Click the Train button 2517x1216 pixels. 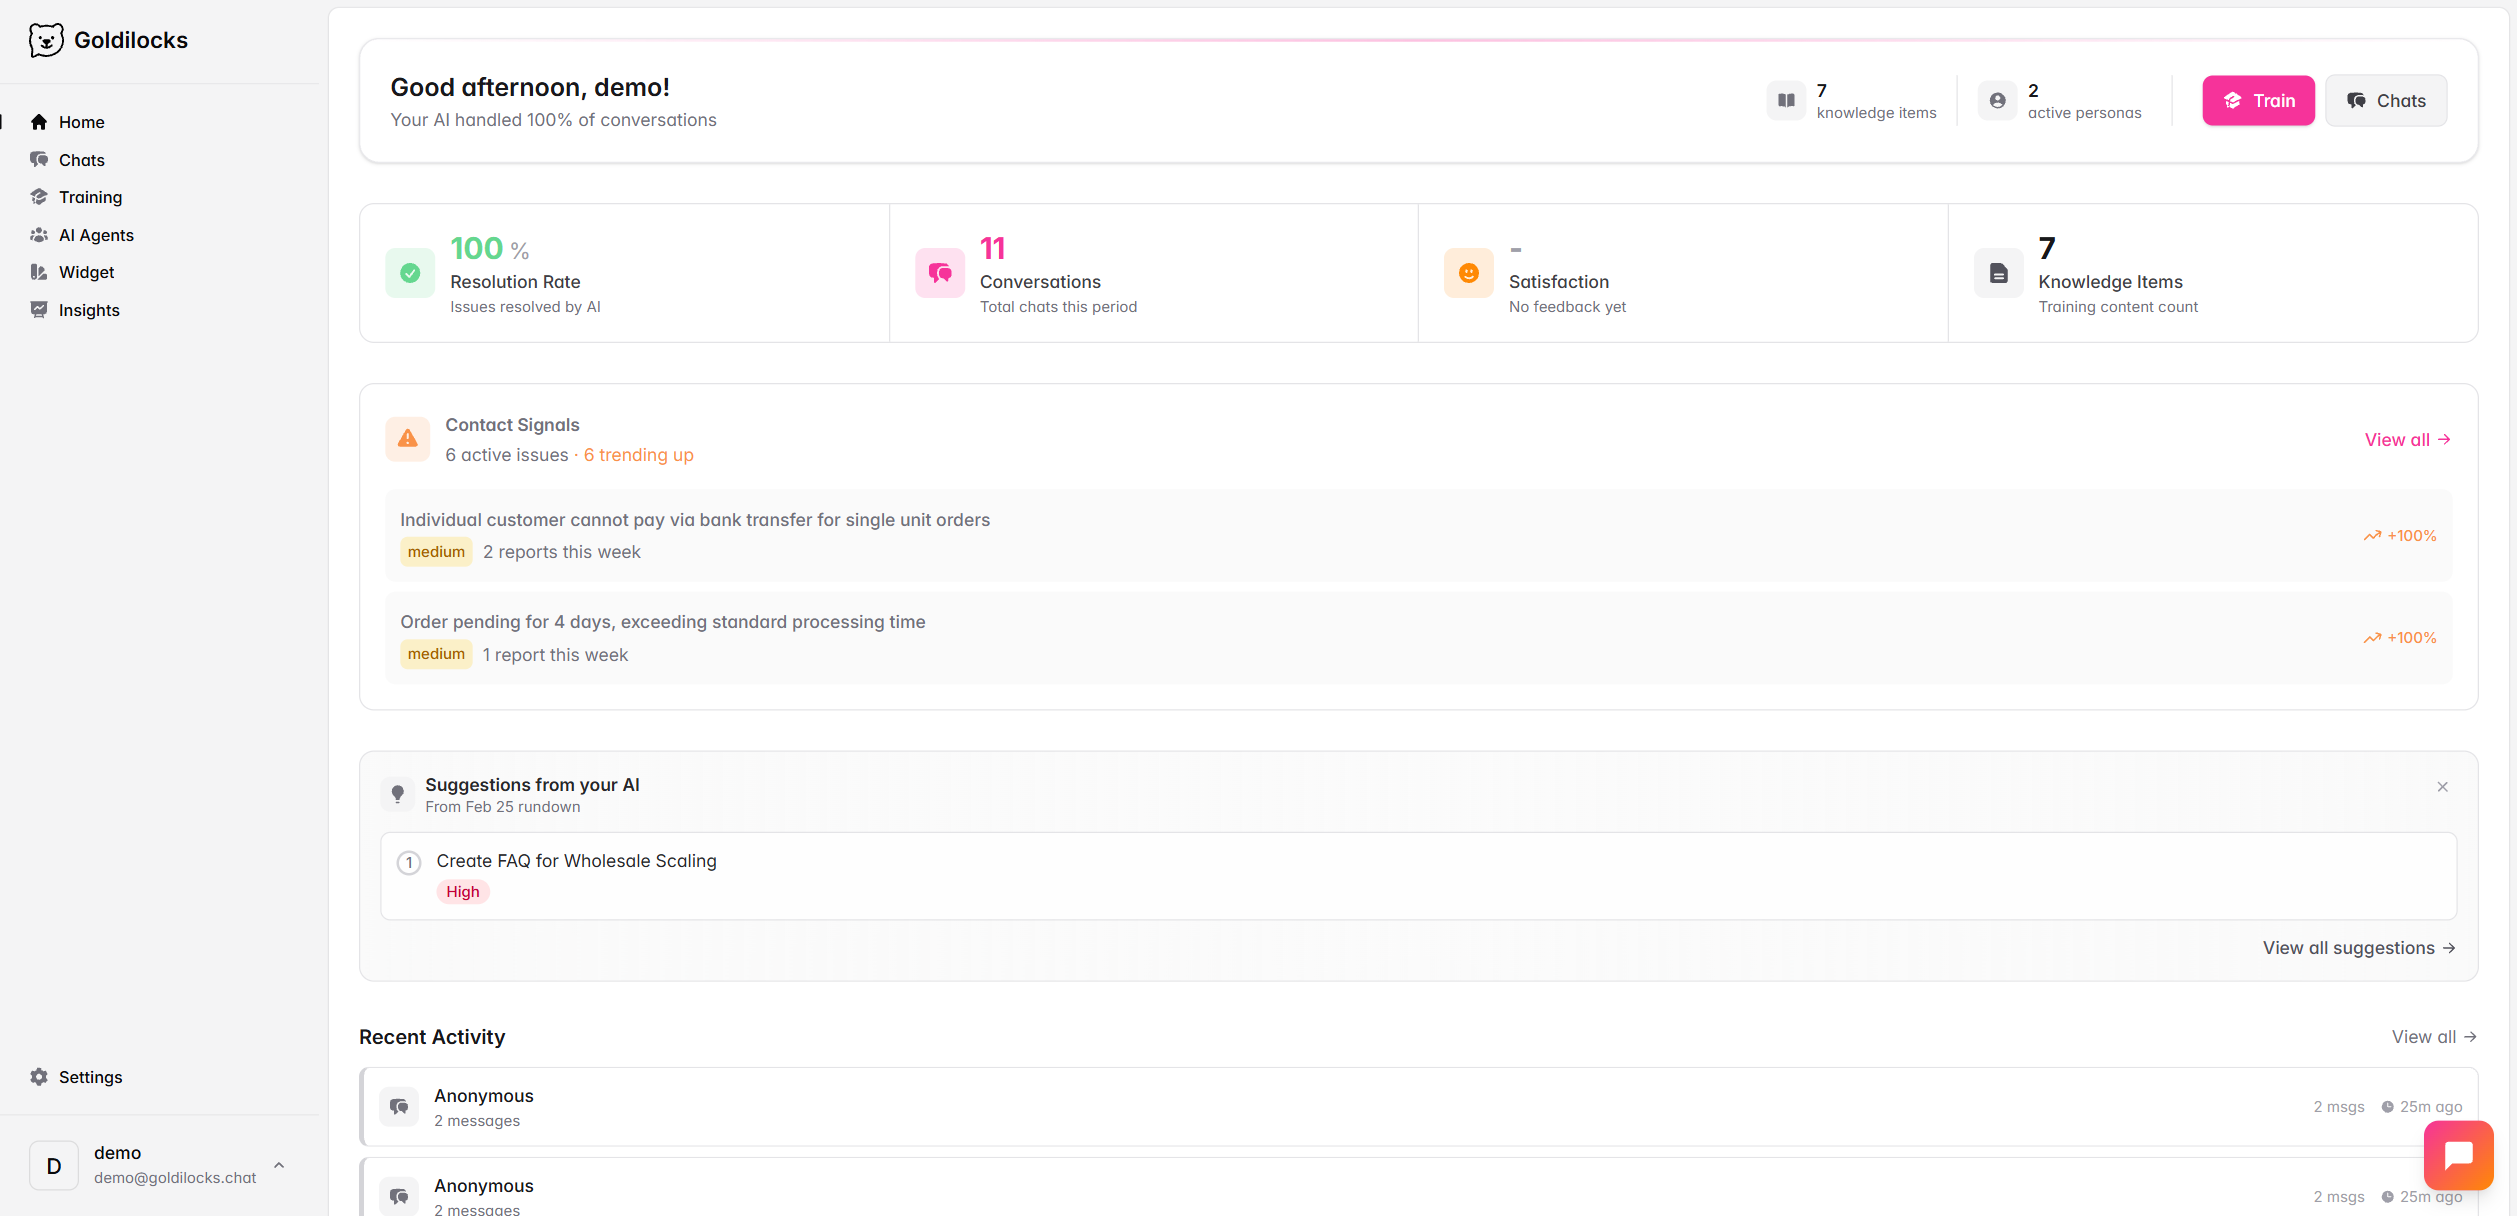point(2258,100)
